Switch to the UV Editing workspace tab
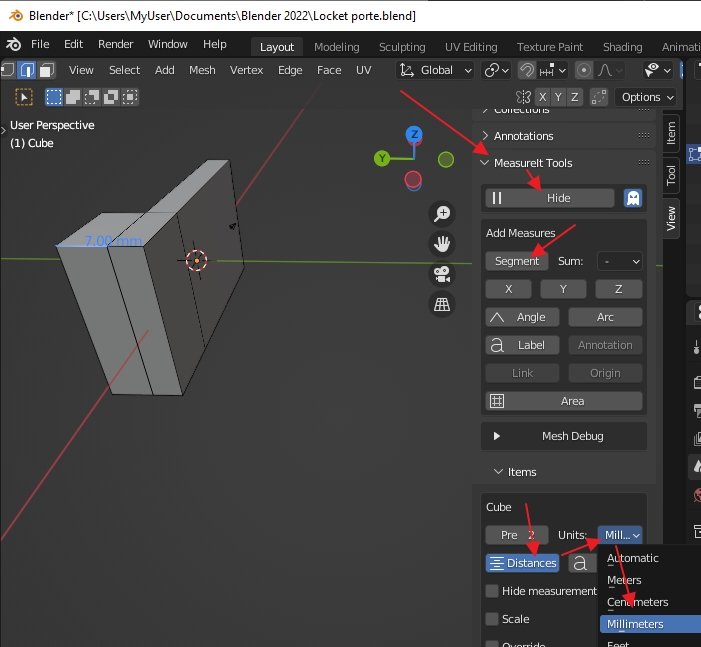 point(471,47)
